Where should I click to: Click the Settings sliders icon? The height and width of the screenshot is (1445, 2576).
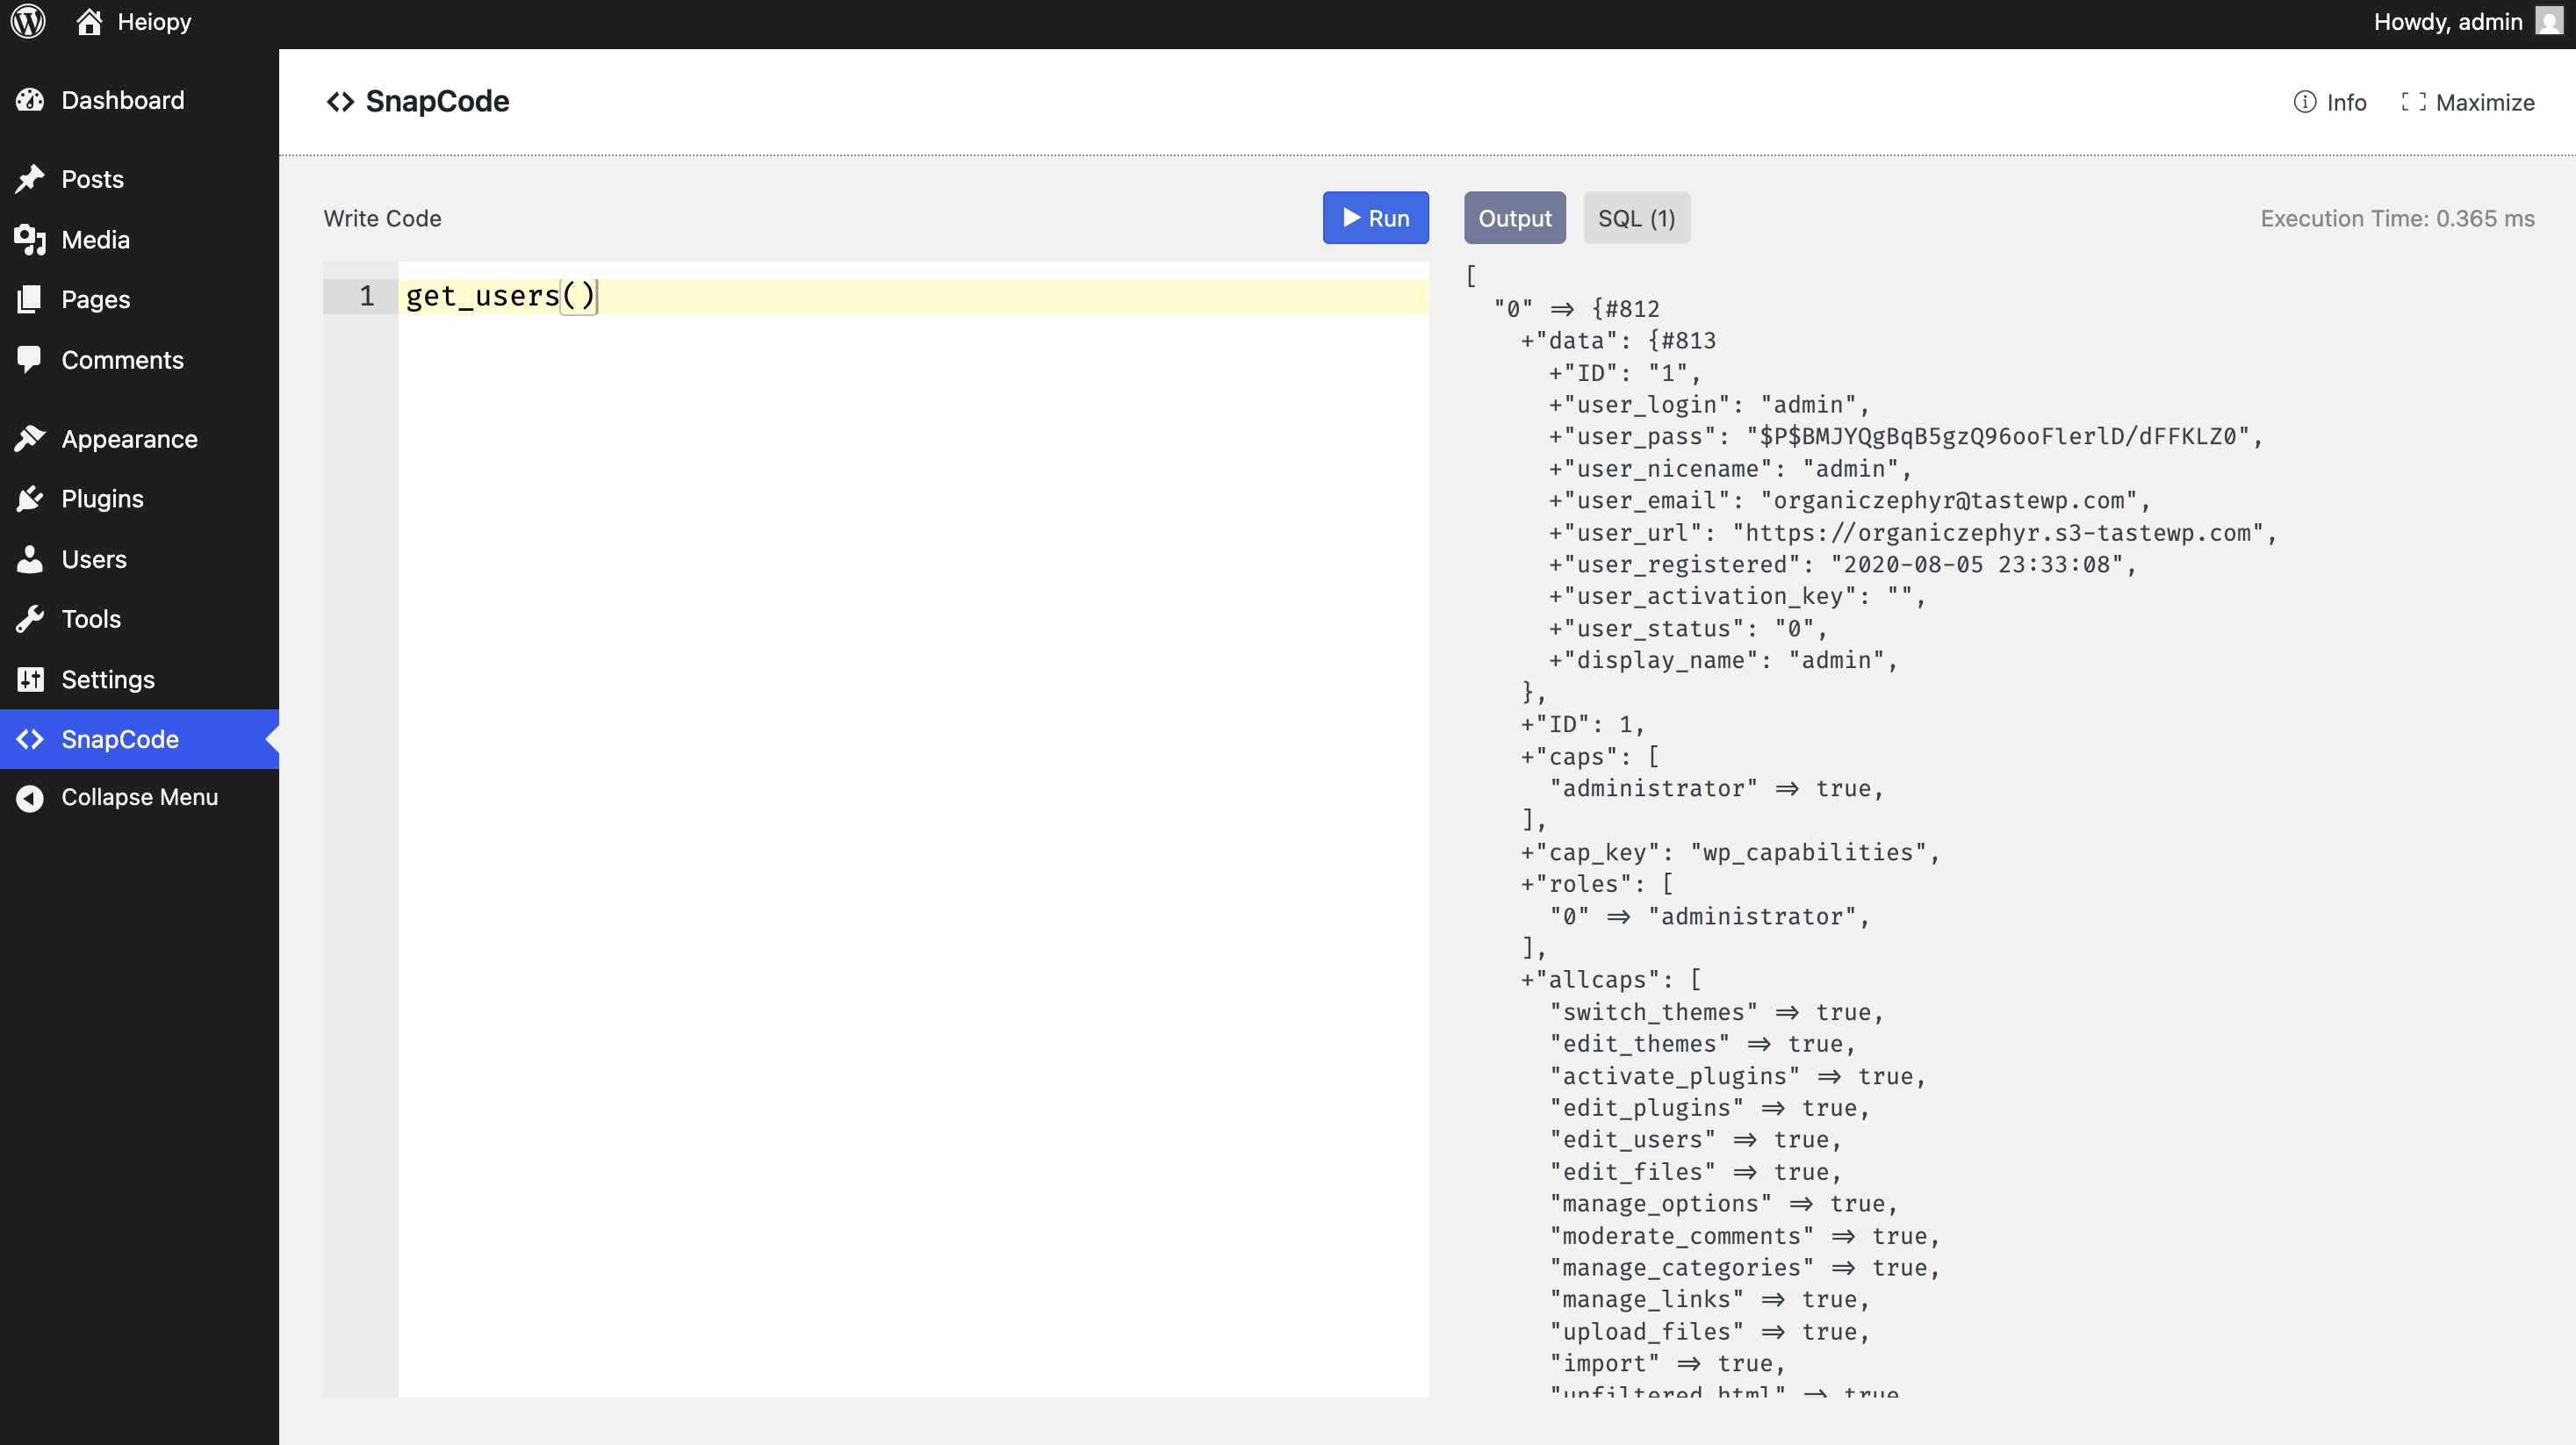pyautogui.click(x=30, y=680)
